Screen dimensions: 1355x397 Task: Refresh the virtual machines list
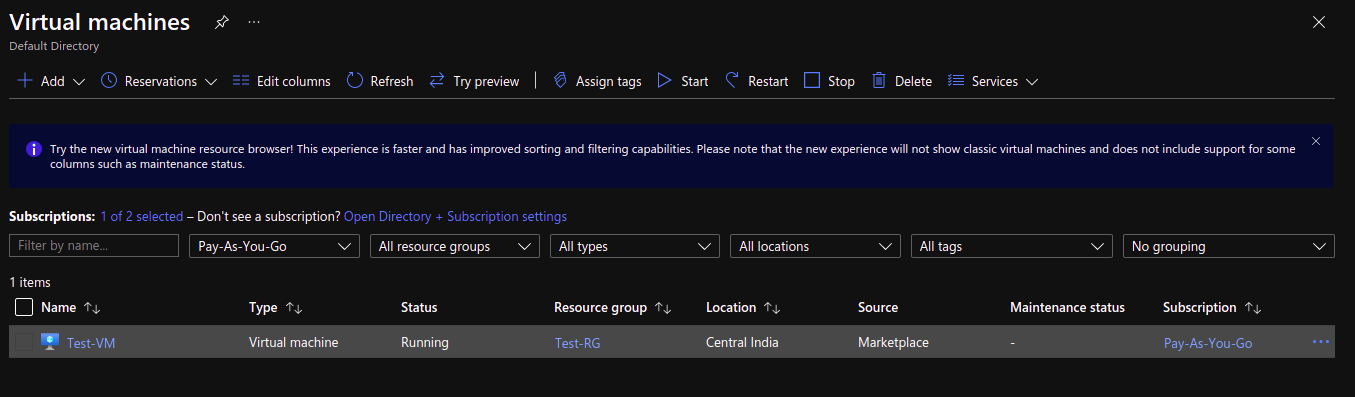tap(380, 81)
